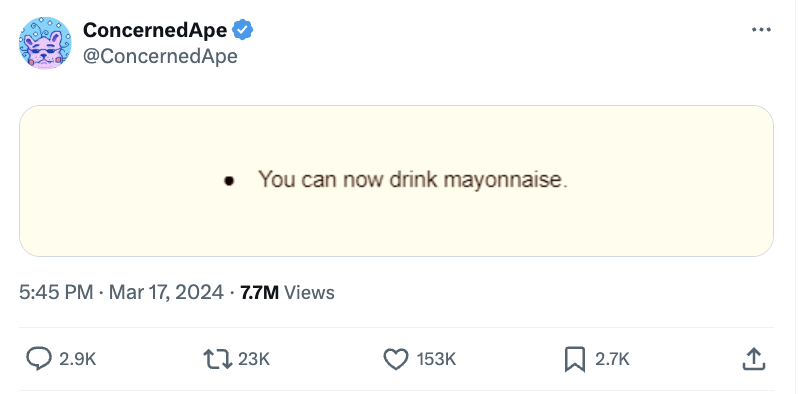View the 7.7M Views analytics
The width and height of the screenshot is (802, 394).
[287, 293]
